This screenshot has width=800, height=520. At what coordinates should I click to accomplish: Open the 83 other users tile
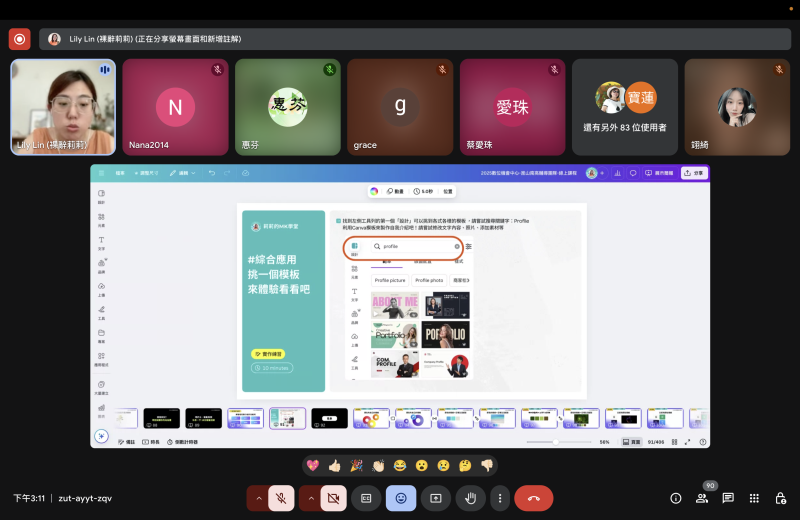(x=625, y=107)
